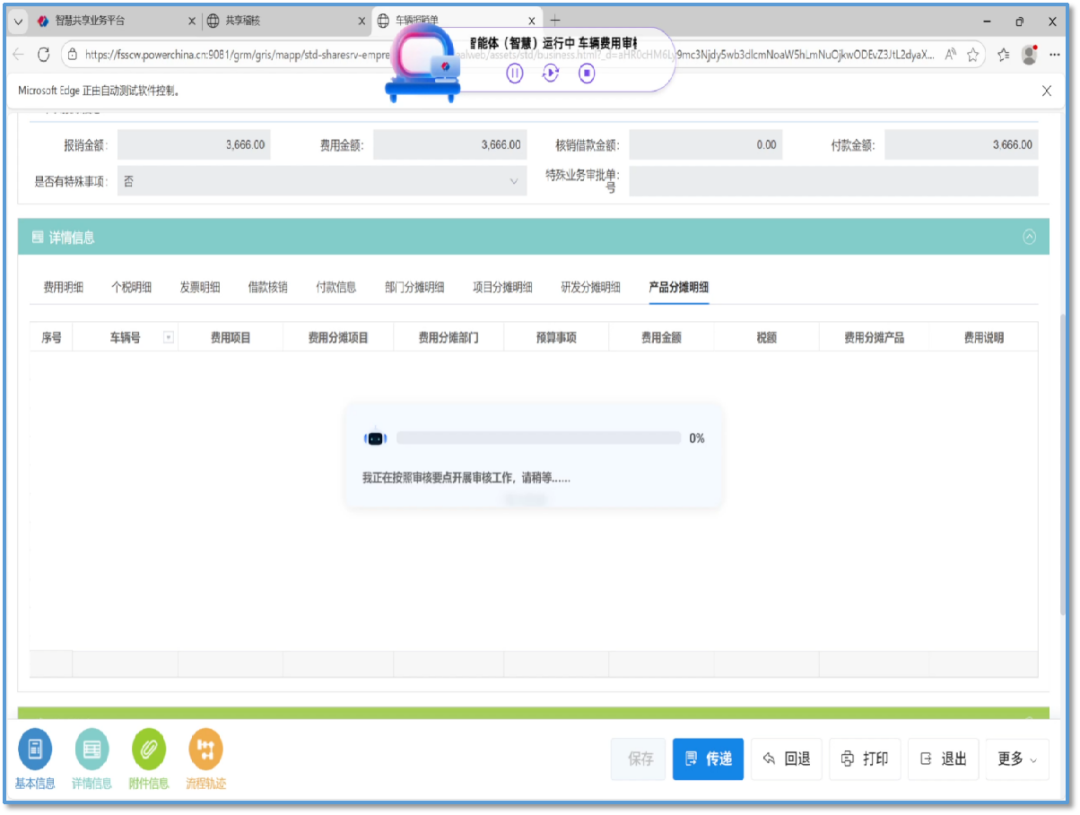Click the 报销金额 field
Image resolution: width=1080 pixels, height=815 pixels.
point(194,145)
